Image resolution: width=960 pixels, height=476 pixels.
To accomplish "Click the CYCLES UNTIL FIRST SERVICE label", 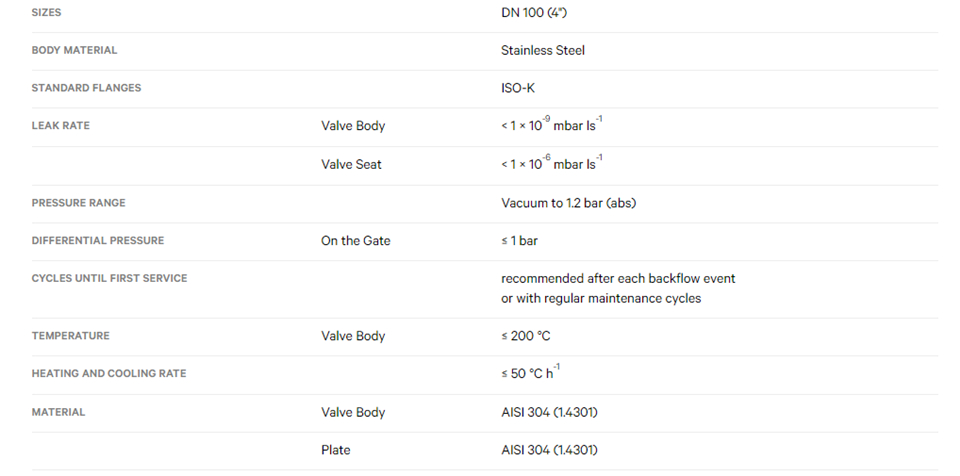I will coord(110,278).
